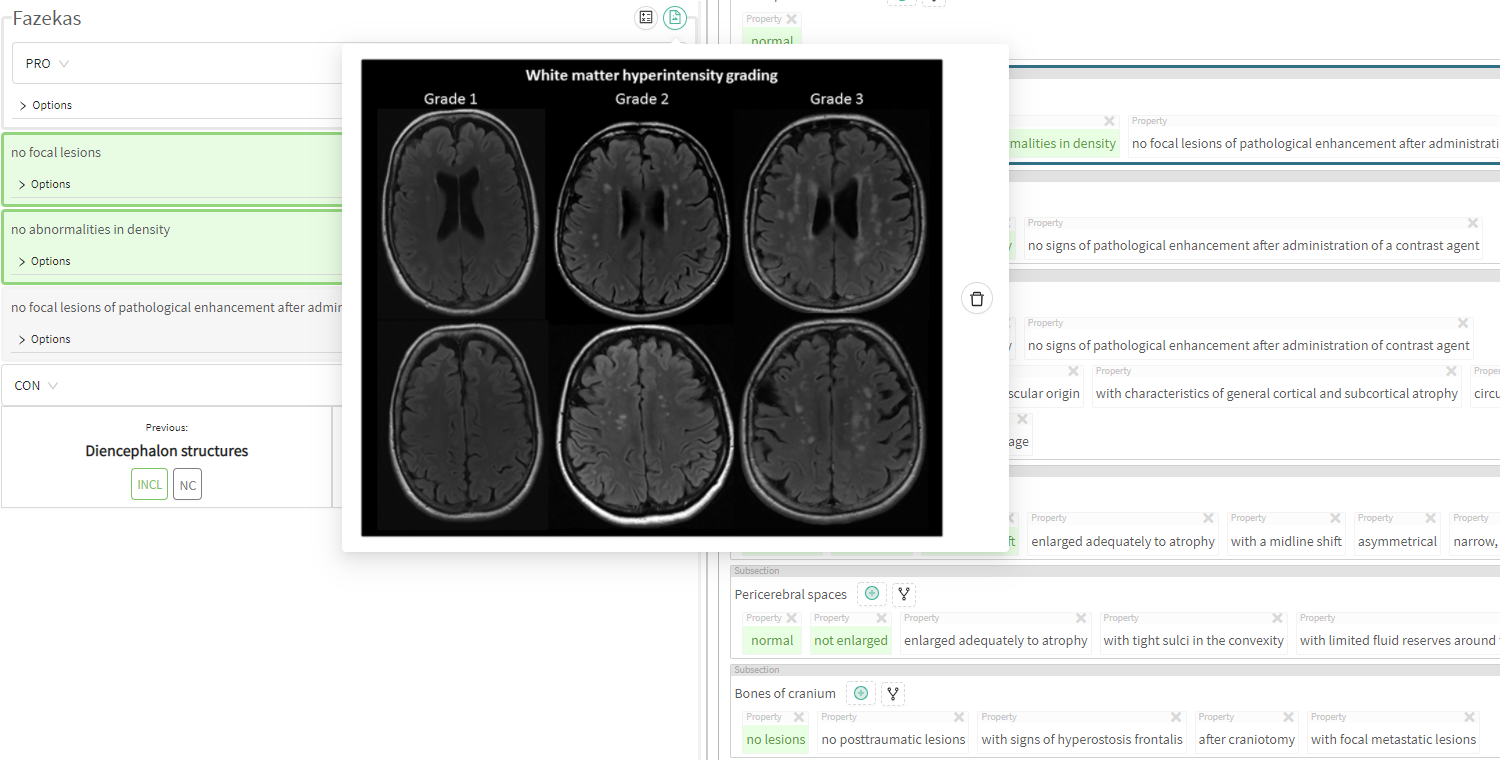Remove the 'no posttraumatic lesions' property
The height and width of the screenshot is (760, 1500).
(959, 717)
